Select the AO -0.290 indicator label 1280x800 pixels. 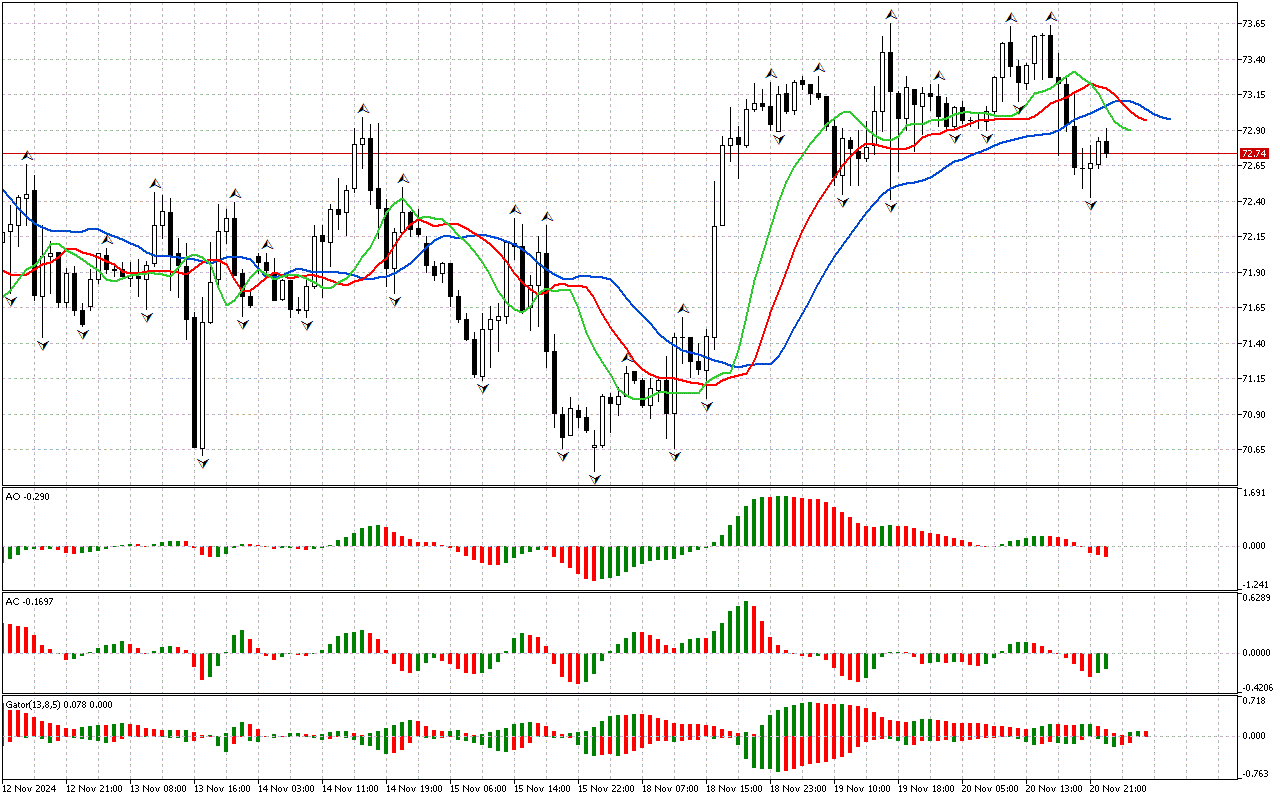(27, 495)
